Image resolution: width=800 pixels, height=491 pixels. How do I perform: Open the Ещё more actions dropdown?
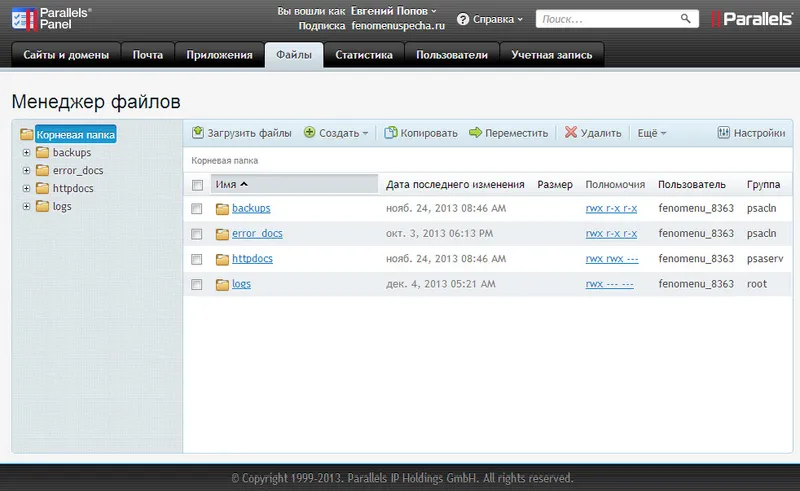tap(652, 133)
